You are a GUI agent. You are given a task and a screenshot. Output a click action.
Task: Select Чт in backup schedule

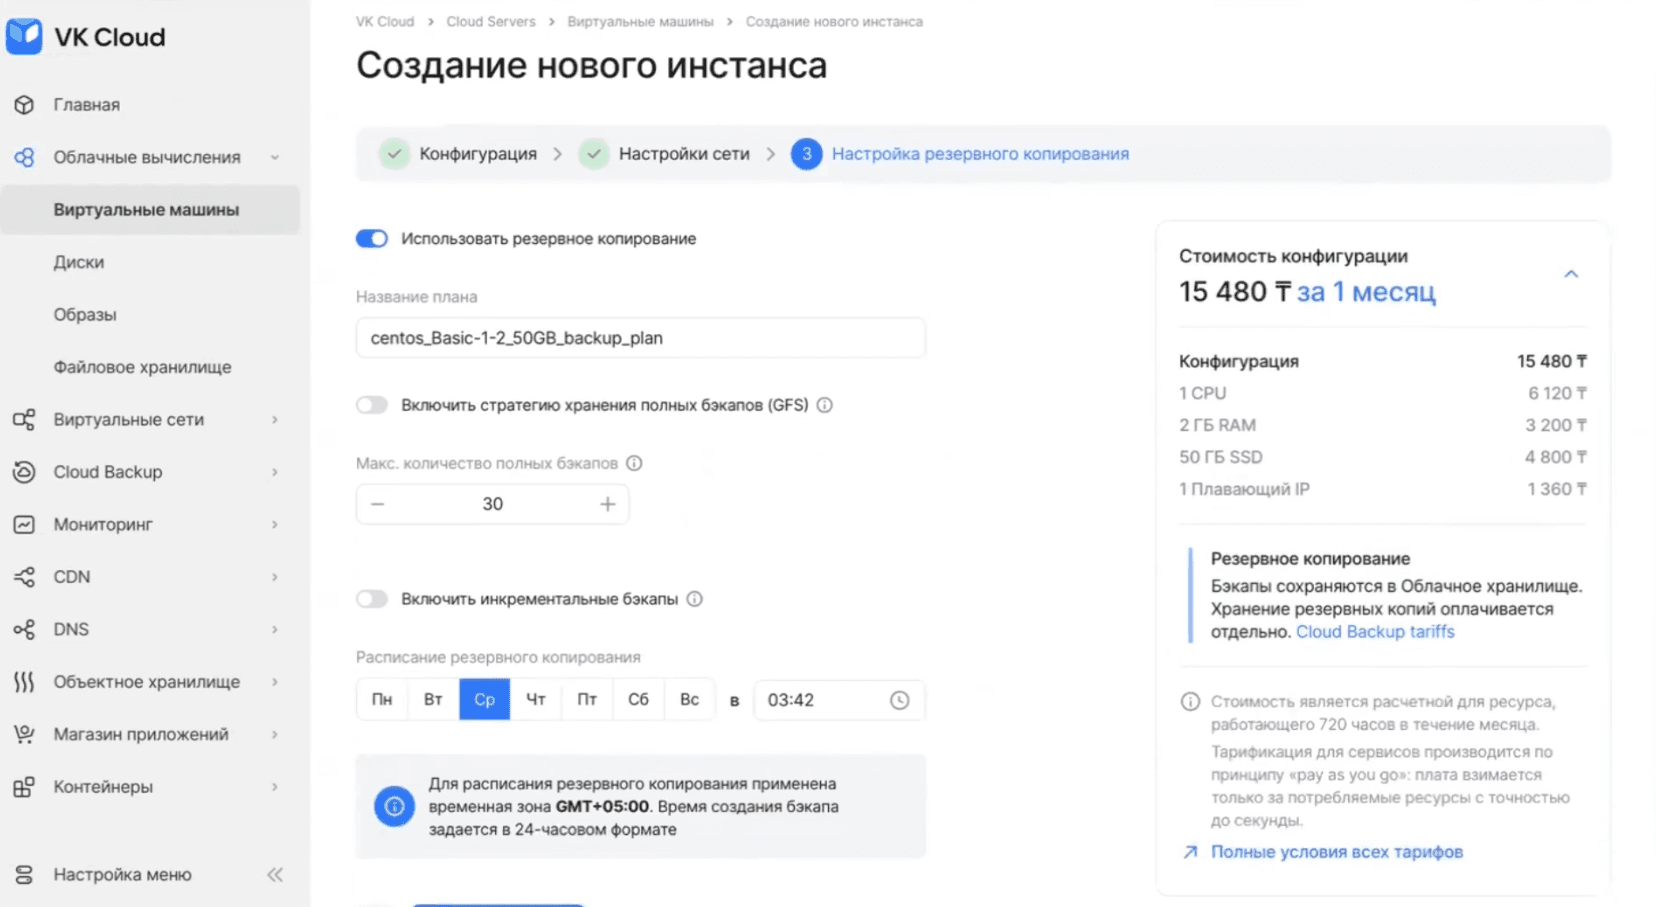click(536, 700)
